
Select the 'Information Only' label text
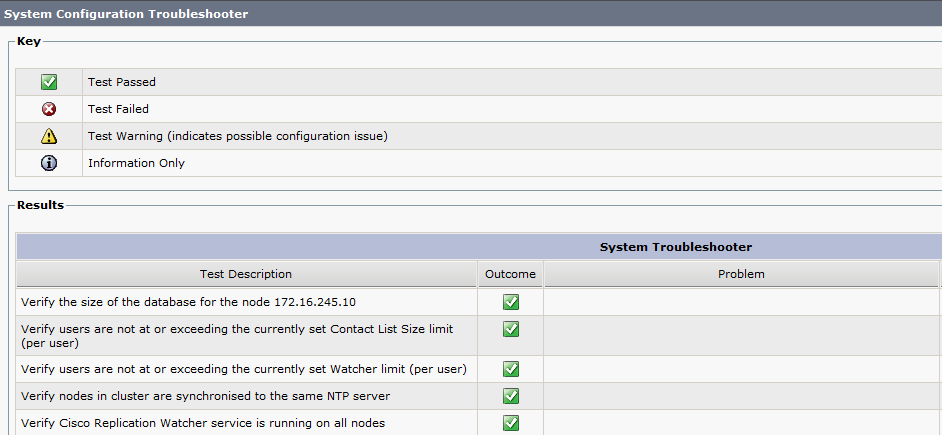136,163
